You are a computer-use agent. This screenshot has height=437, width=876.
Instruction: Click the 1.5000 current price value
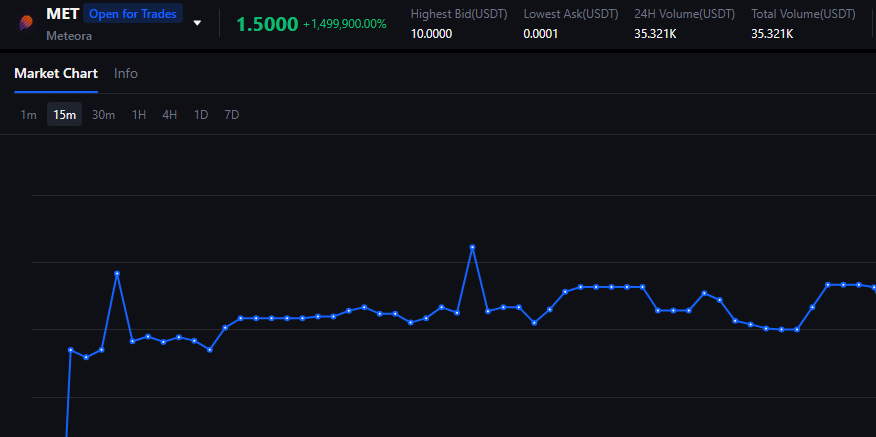(x=267, y=24)
